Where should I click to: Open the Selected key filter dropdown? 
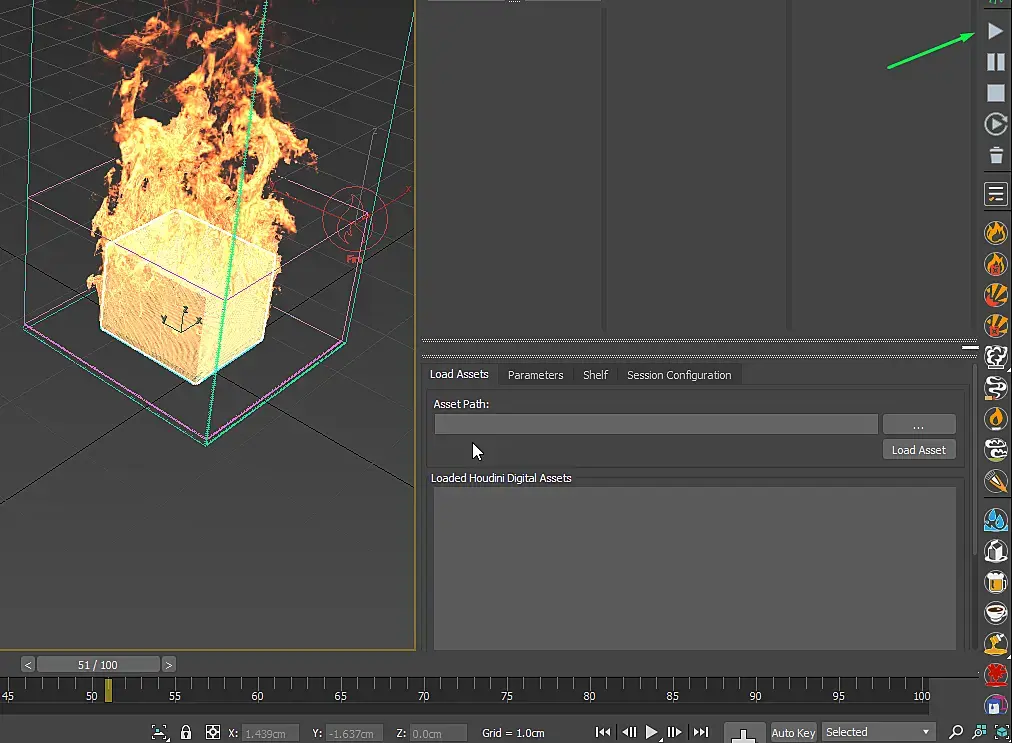(878, 732)
